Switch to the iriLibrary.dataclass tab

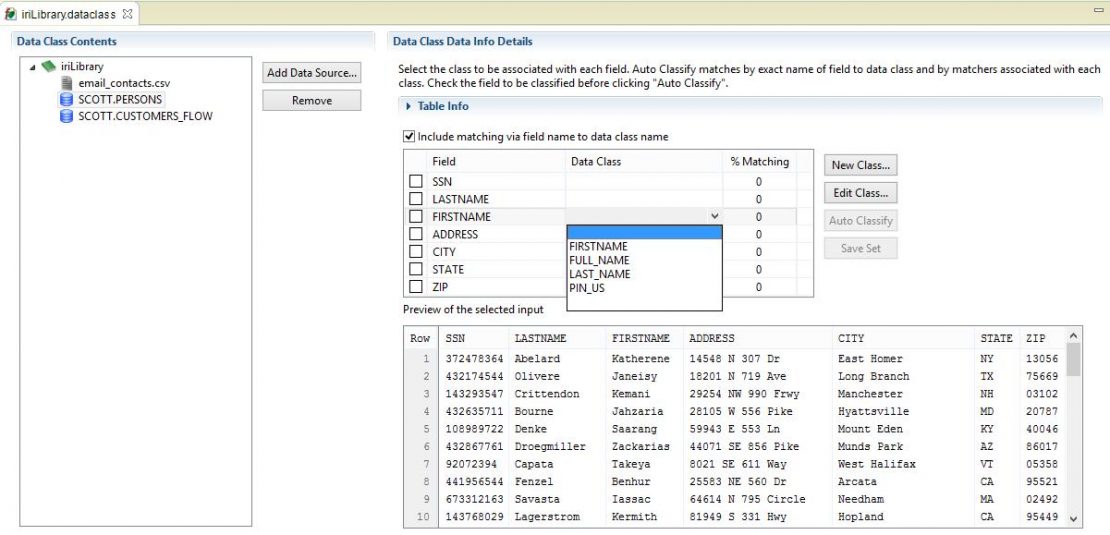point(69,14)
